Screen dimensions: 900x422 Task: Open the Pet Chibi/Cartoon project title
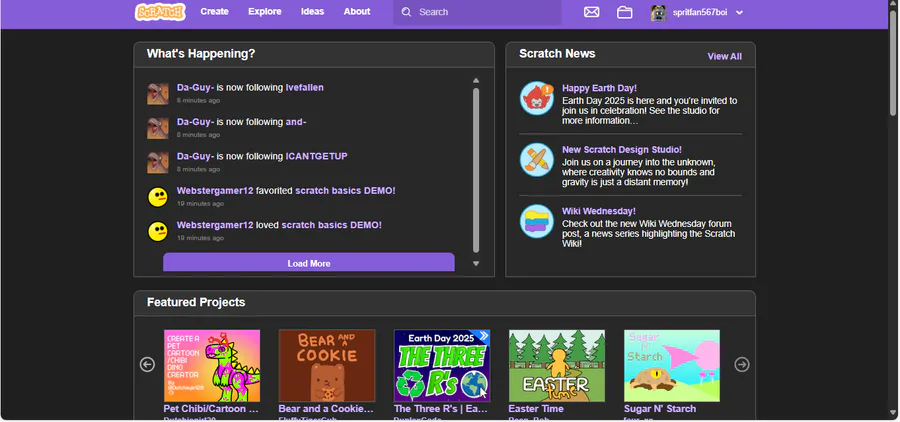tap(211, 409)
